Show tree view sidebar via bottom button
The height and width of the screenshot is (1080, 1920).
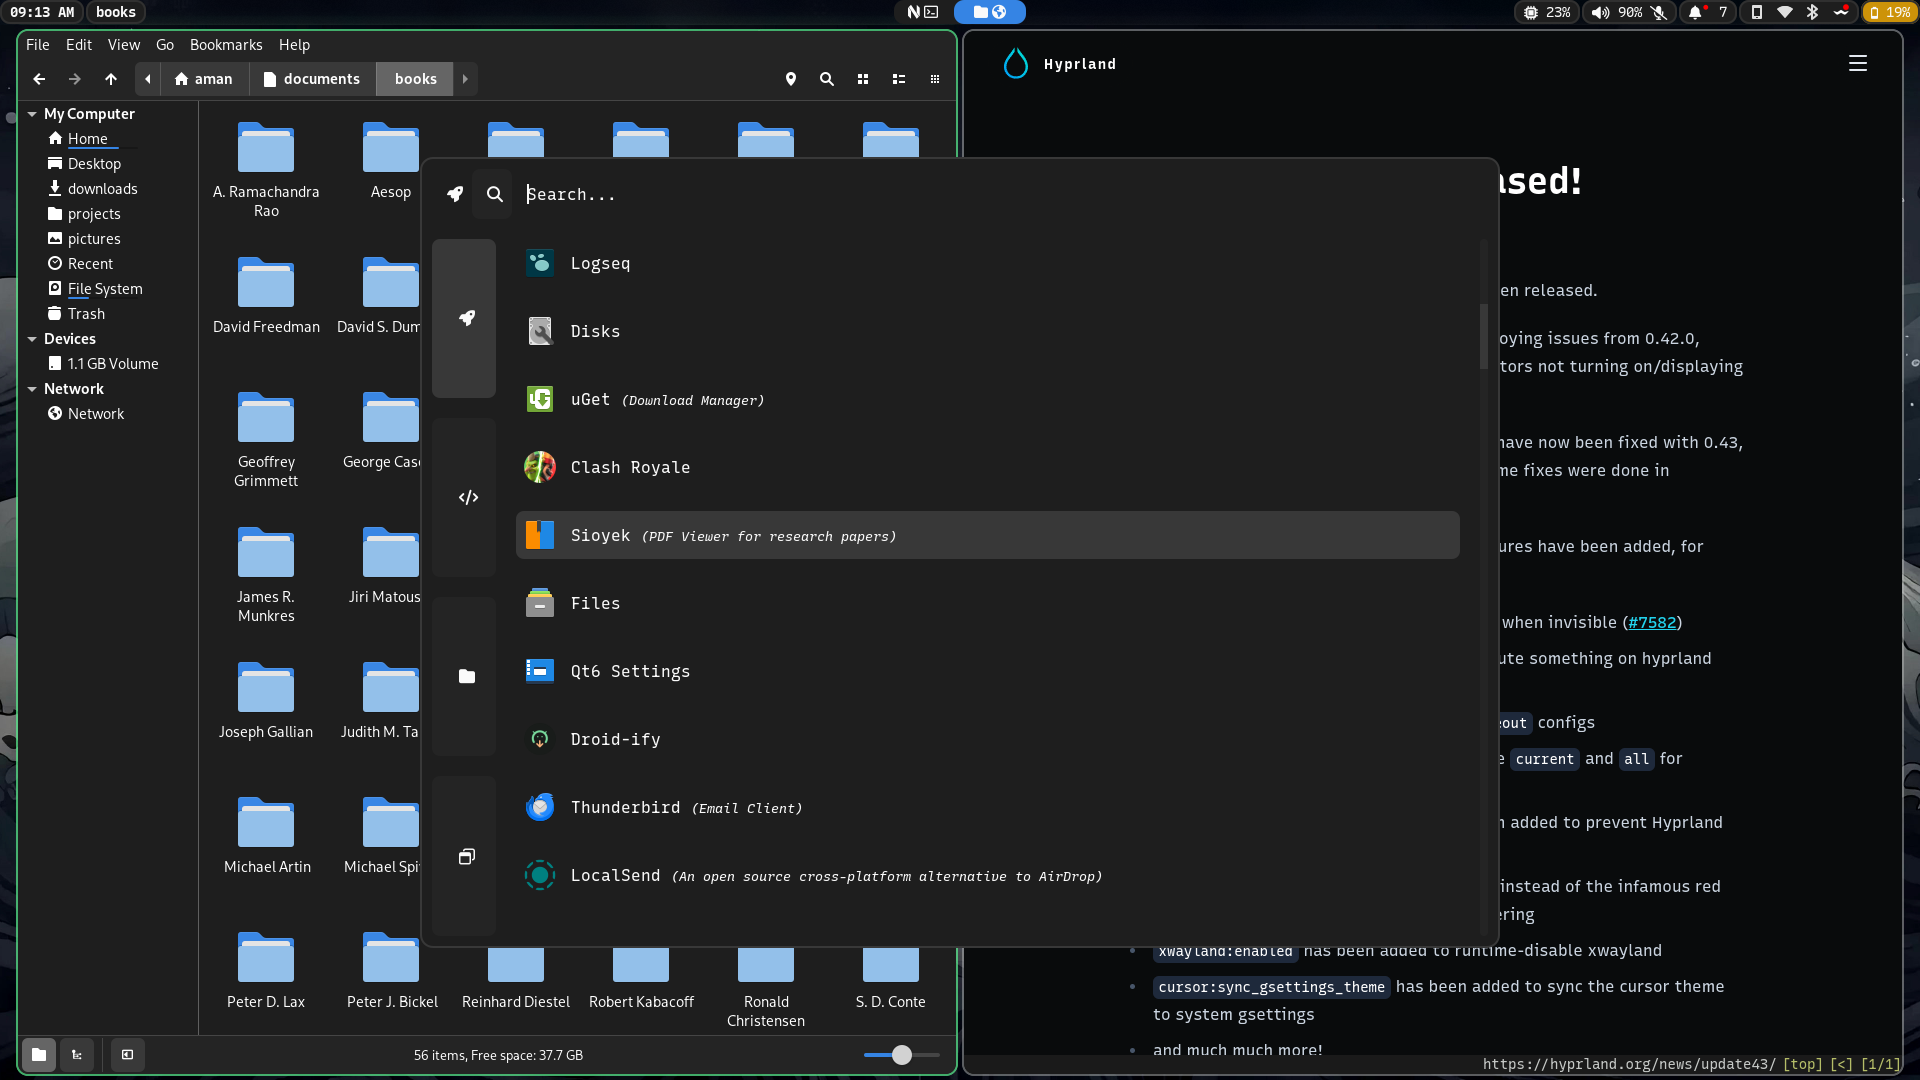pos(77,1054)
